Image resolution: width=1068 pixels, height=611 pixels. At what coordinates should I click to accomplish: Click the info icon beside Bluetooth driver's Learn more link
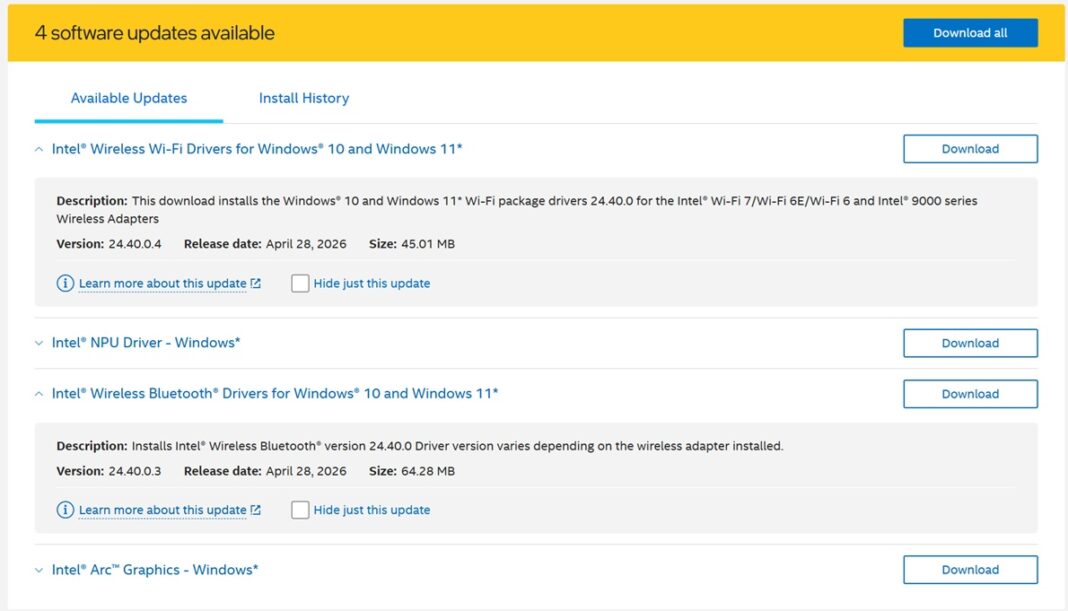pyautogui.click(x=65, y=509)
